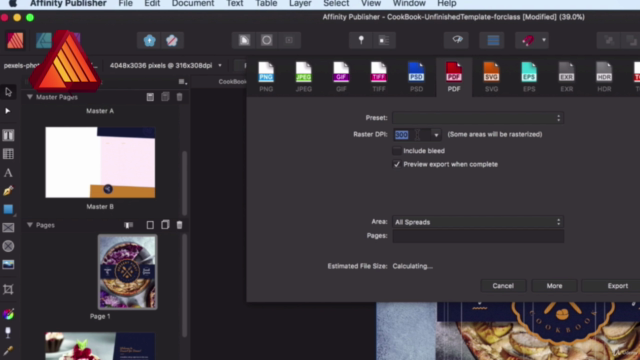Select EPS export format
This screenshot has height=360, width=640.
(529, 76)
